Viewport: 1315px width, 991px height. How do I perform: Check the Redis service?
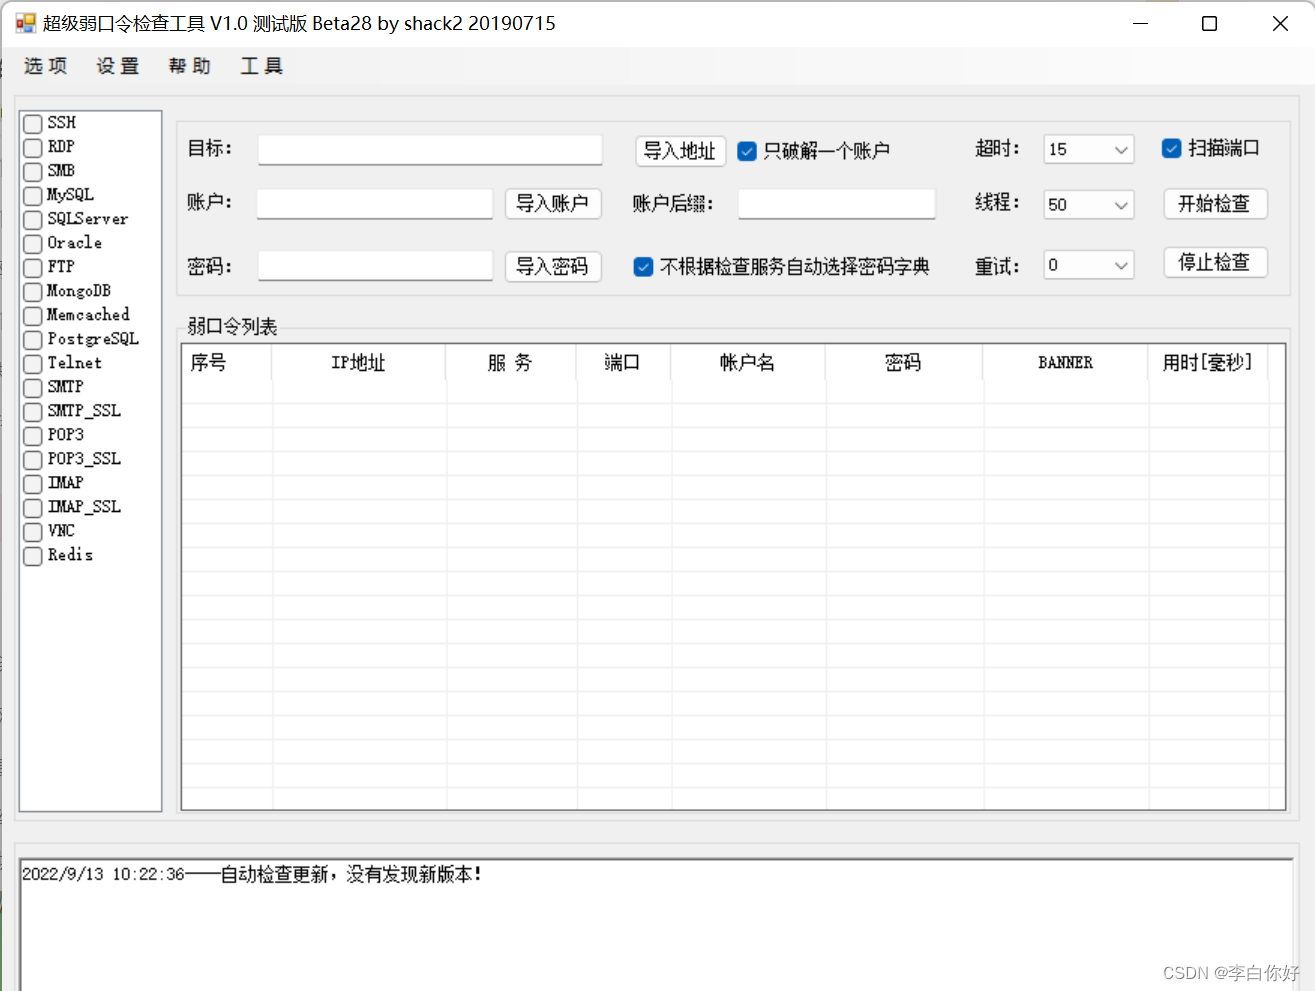click(x=33, y=555)
